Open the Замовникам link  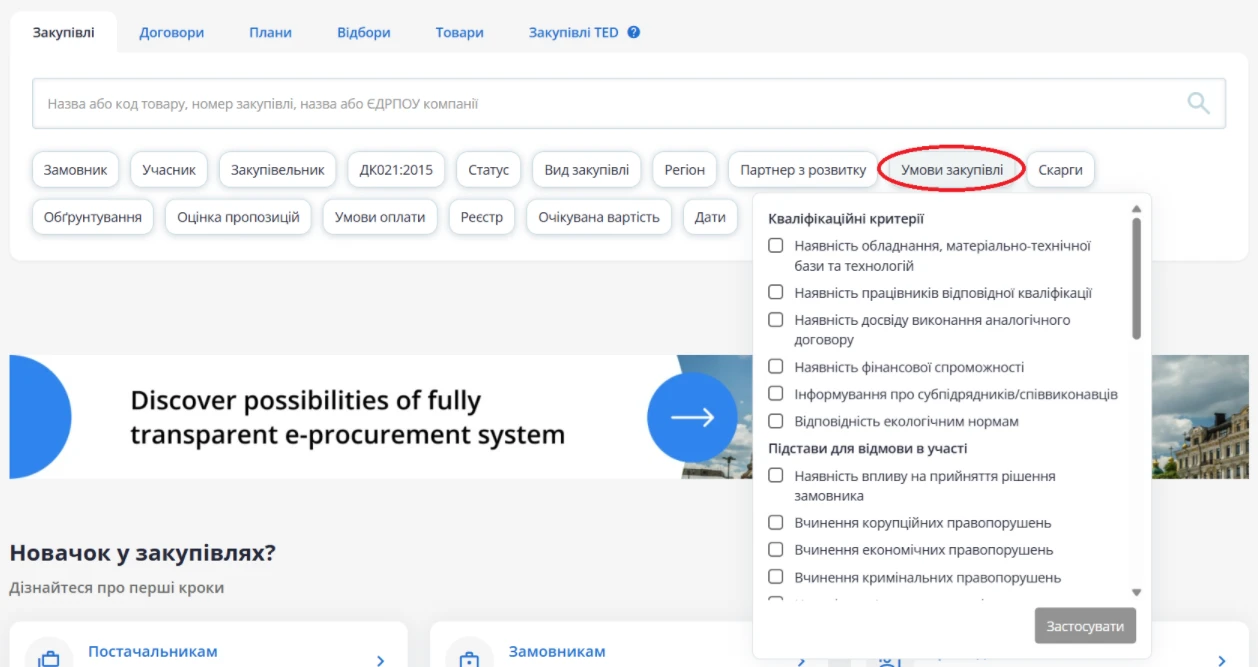coord(557,652)
